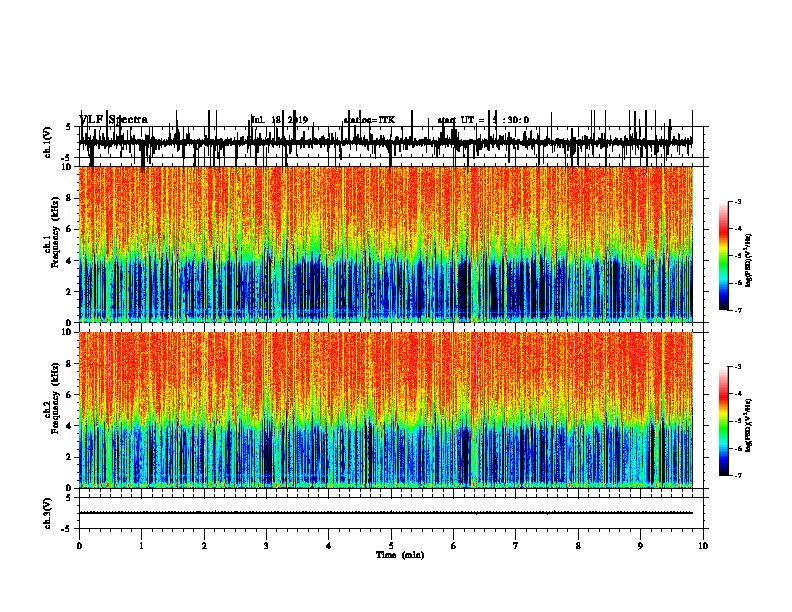Click the ch.1 colorbar log(PSD) unit label
The image size is (792, 612).
749,260
